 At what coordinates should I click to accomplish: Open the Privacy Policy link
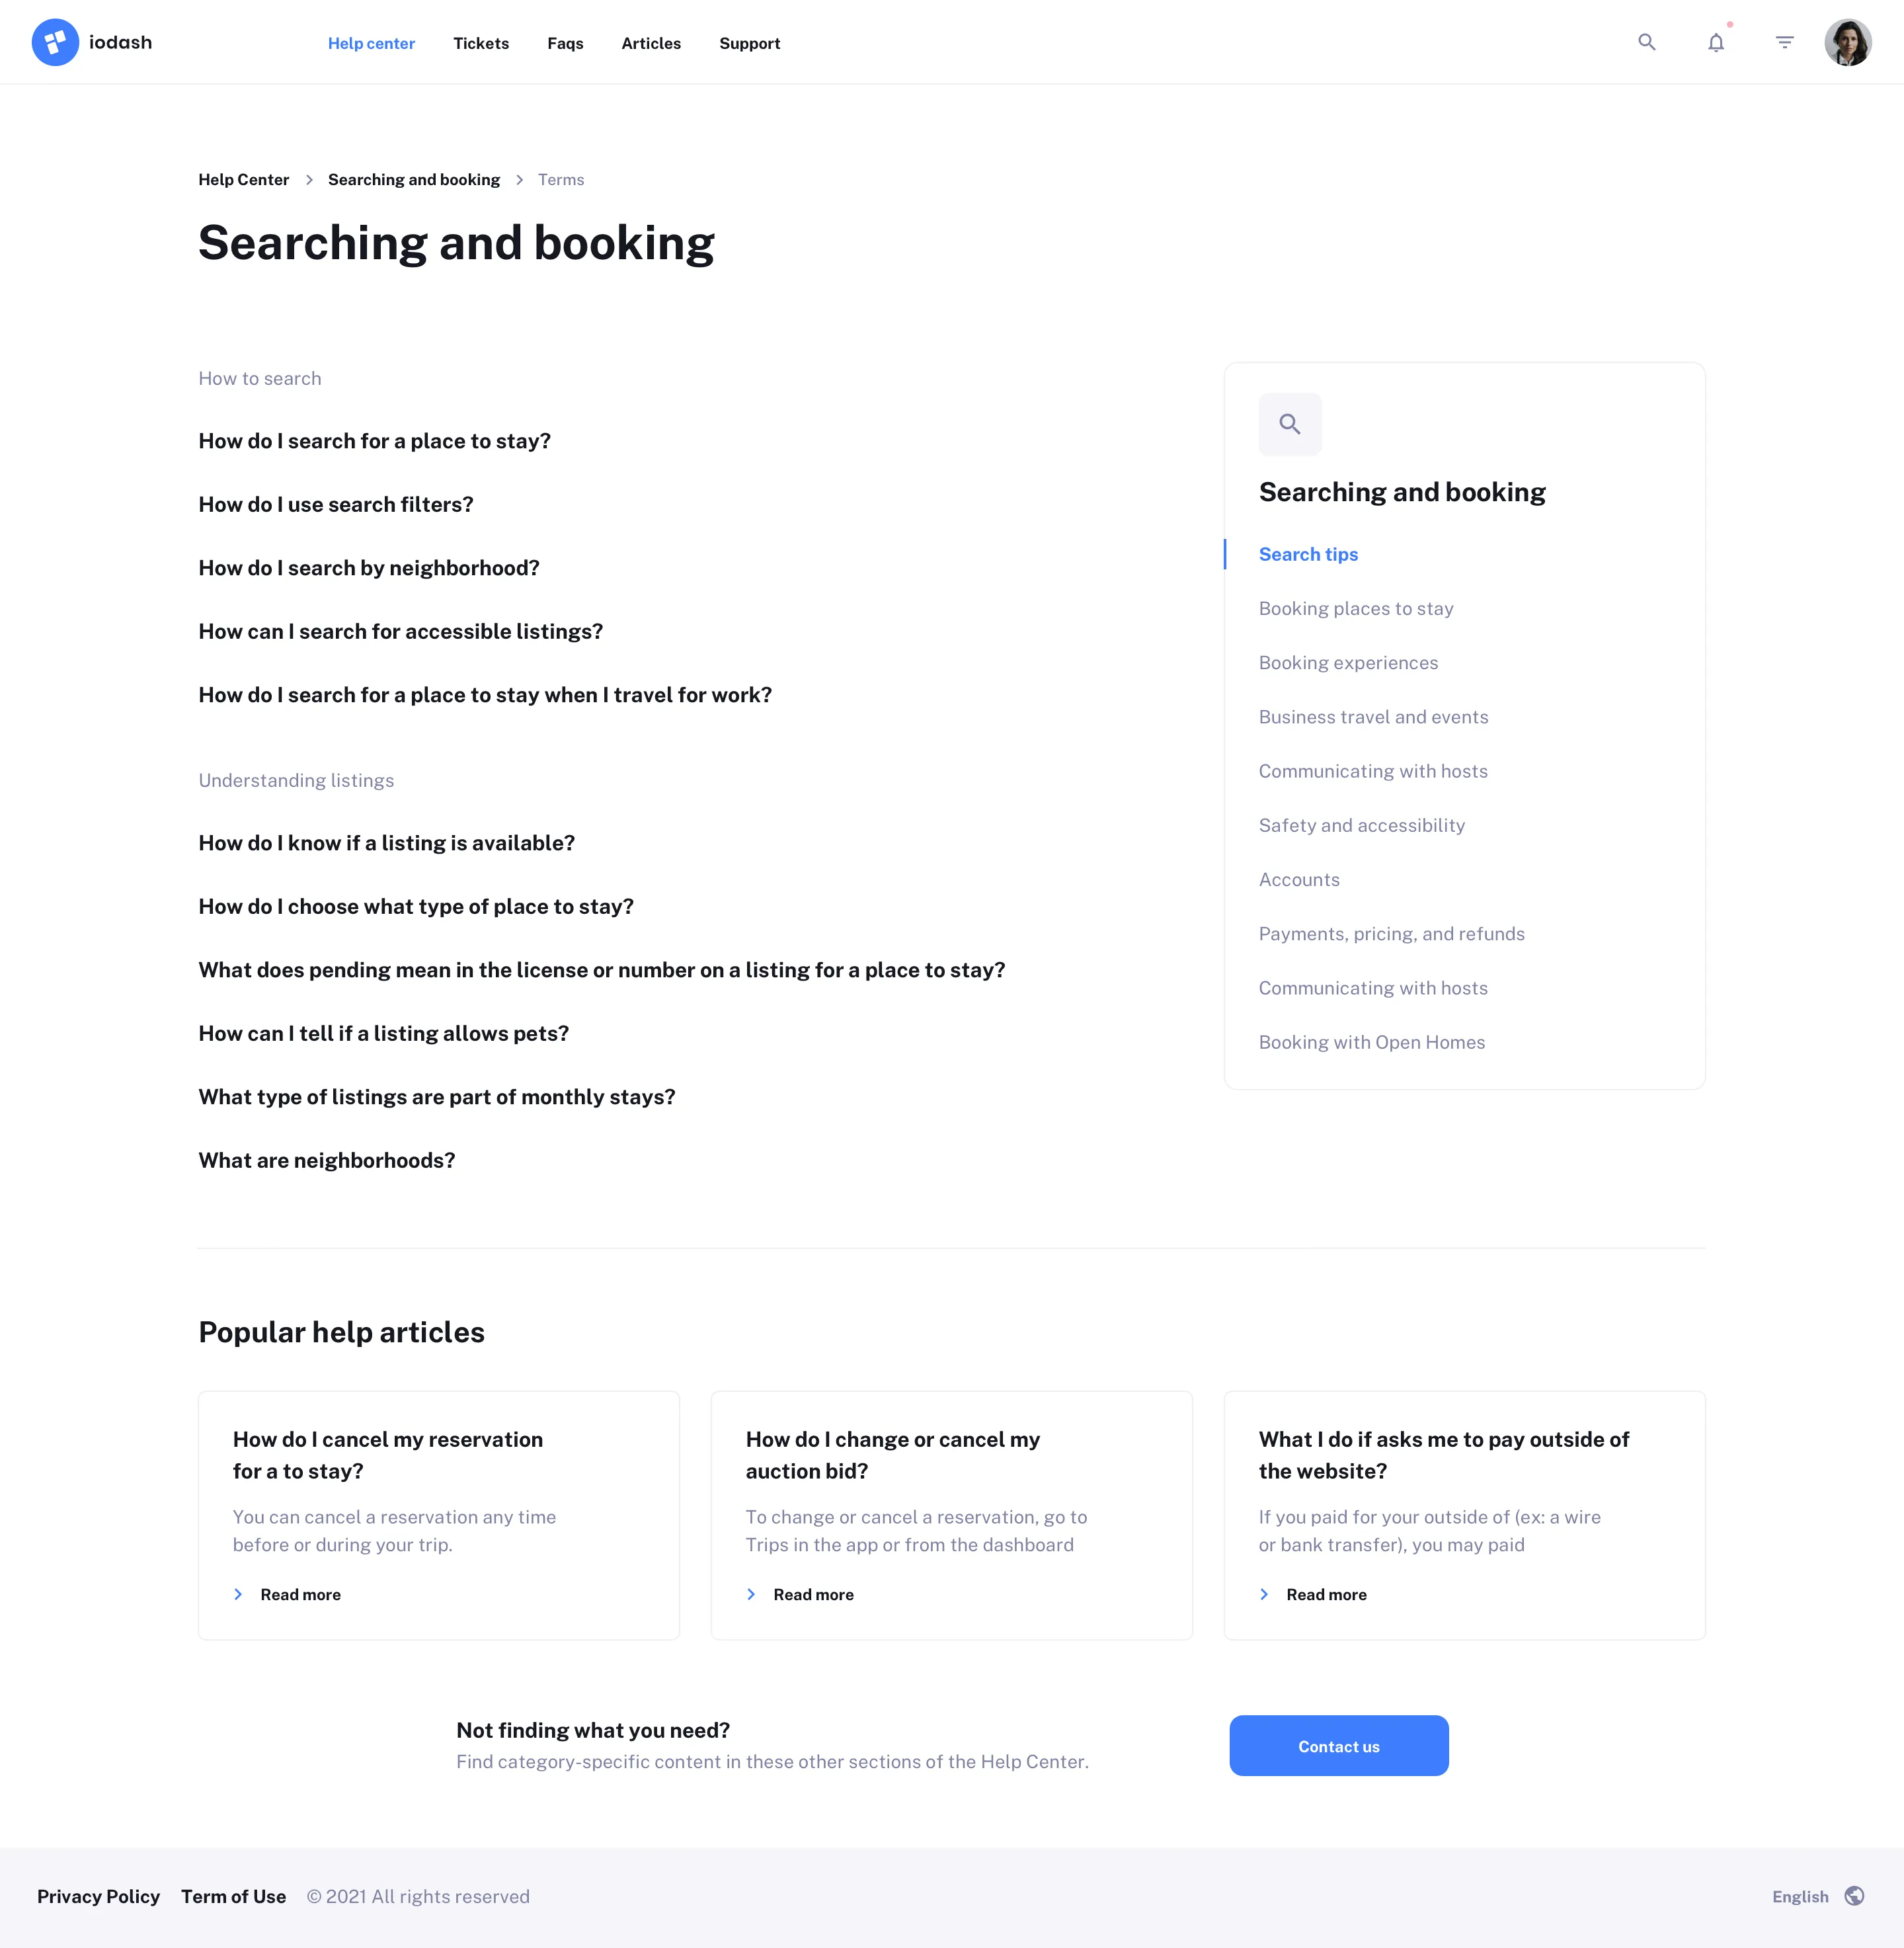click(97, 1895)
